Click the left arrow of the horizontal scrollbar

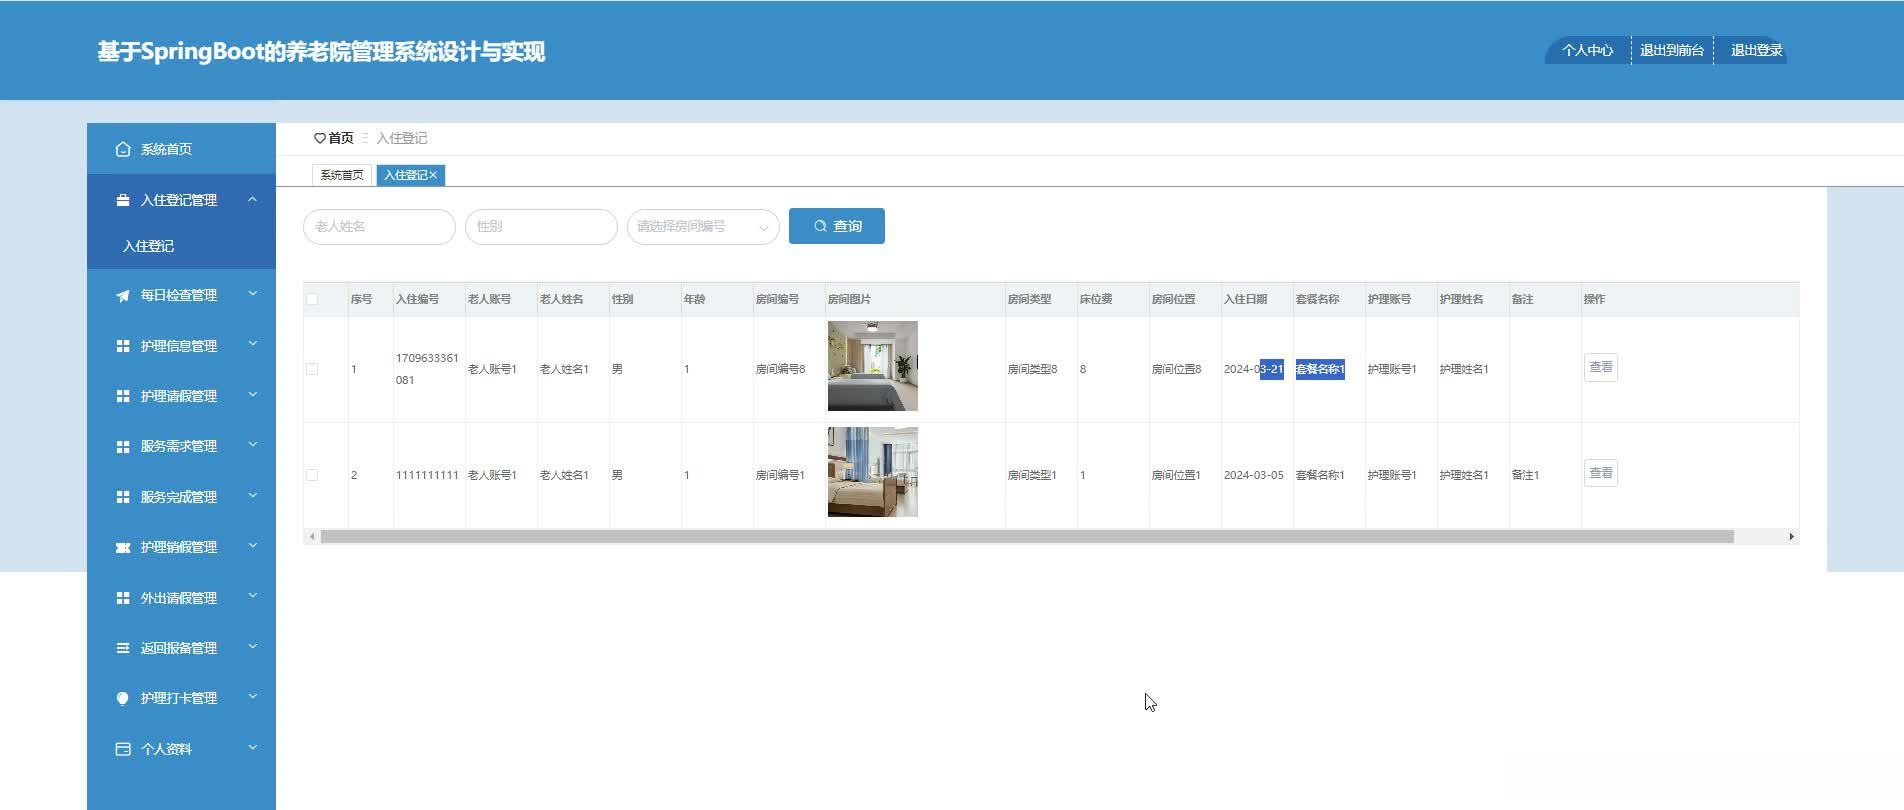(x=312, y=537)
